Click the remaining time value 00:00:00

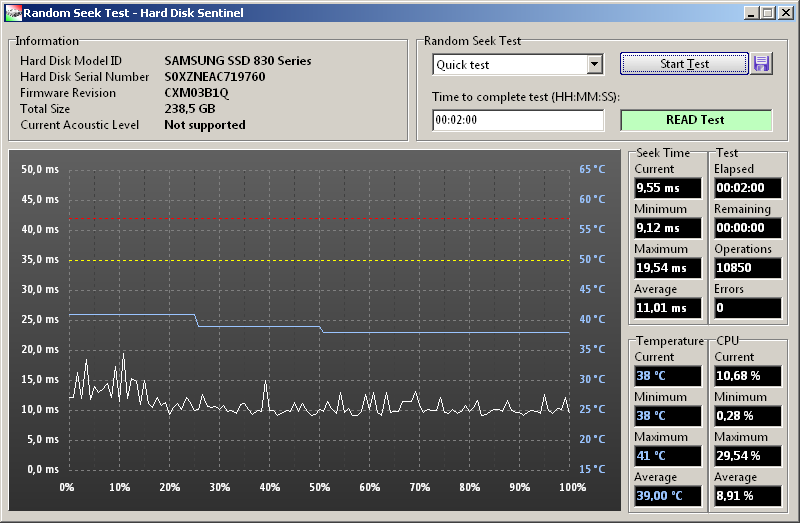coord(747,228)
